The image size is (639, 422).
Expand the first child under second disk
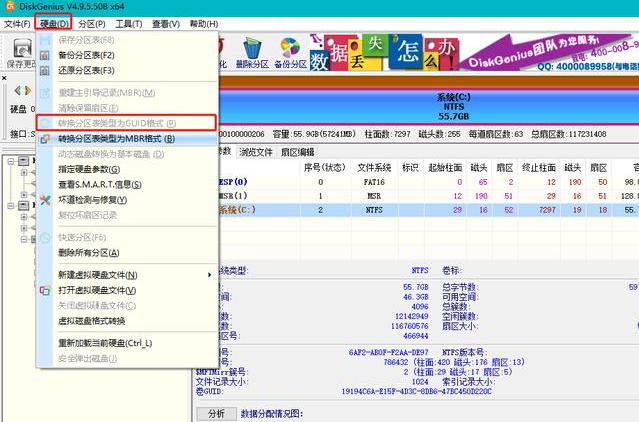[24, 217]
